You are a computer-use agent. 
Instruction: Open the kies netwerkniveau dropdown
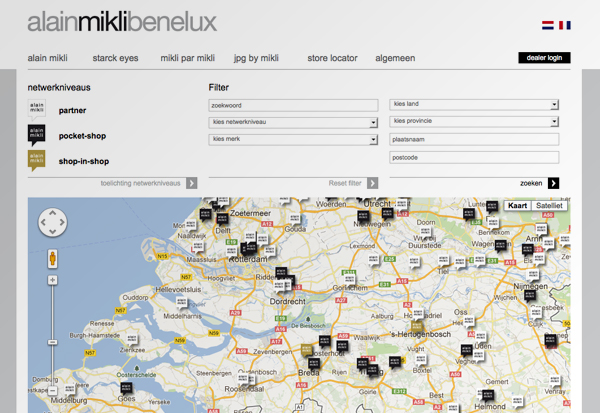pos(293,122)
